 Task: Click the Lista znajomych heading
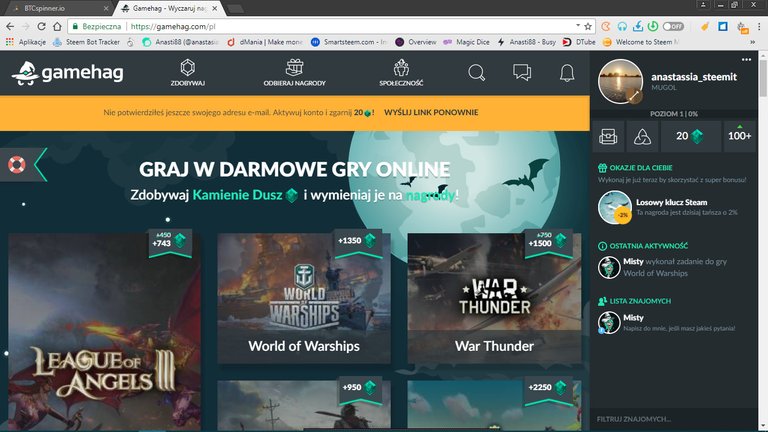[x=634, y=301]
